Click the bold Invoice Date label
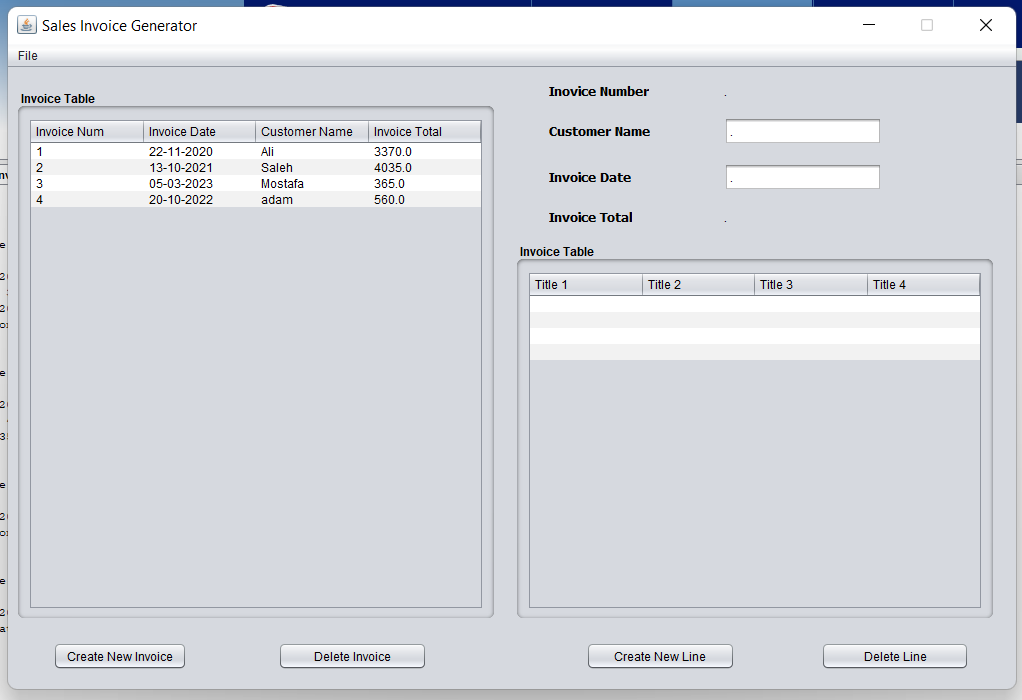Viewport: 1022px width, 700px height. (x=590, y=177)
